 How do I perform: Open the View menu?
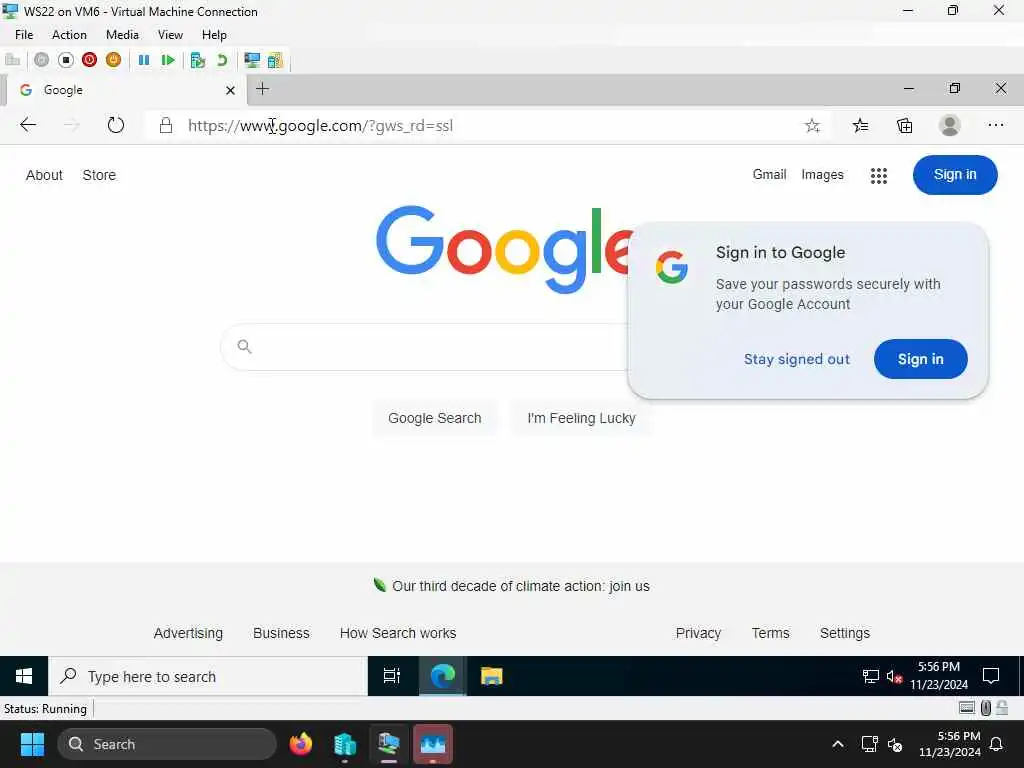pyautogui.click(x=170, y=35)
